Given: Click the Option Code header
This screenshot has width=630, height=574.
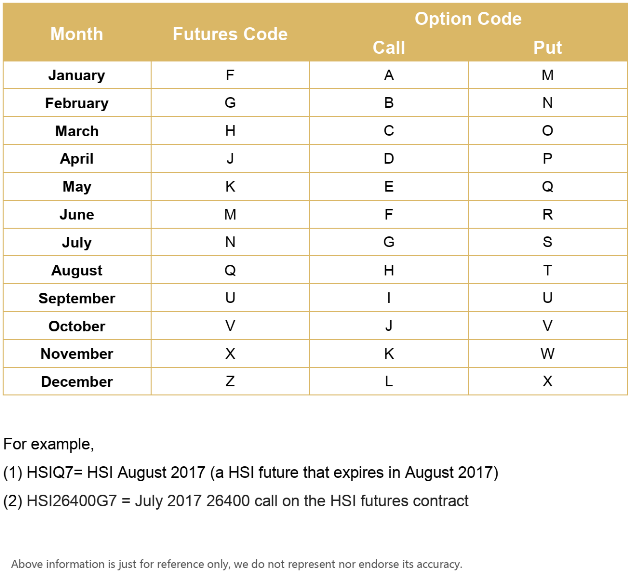Looking at the screenshot, I should point(468,19).
